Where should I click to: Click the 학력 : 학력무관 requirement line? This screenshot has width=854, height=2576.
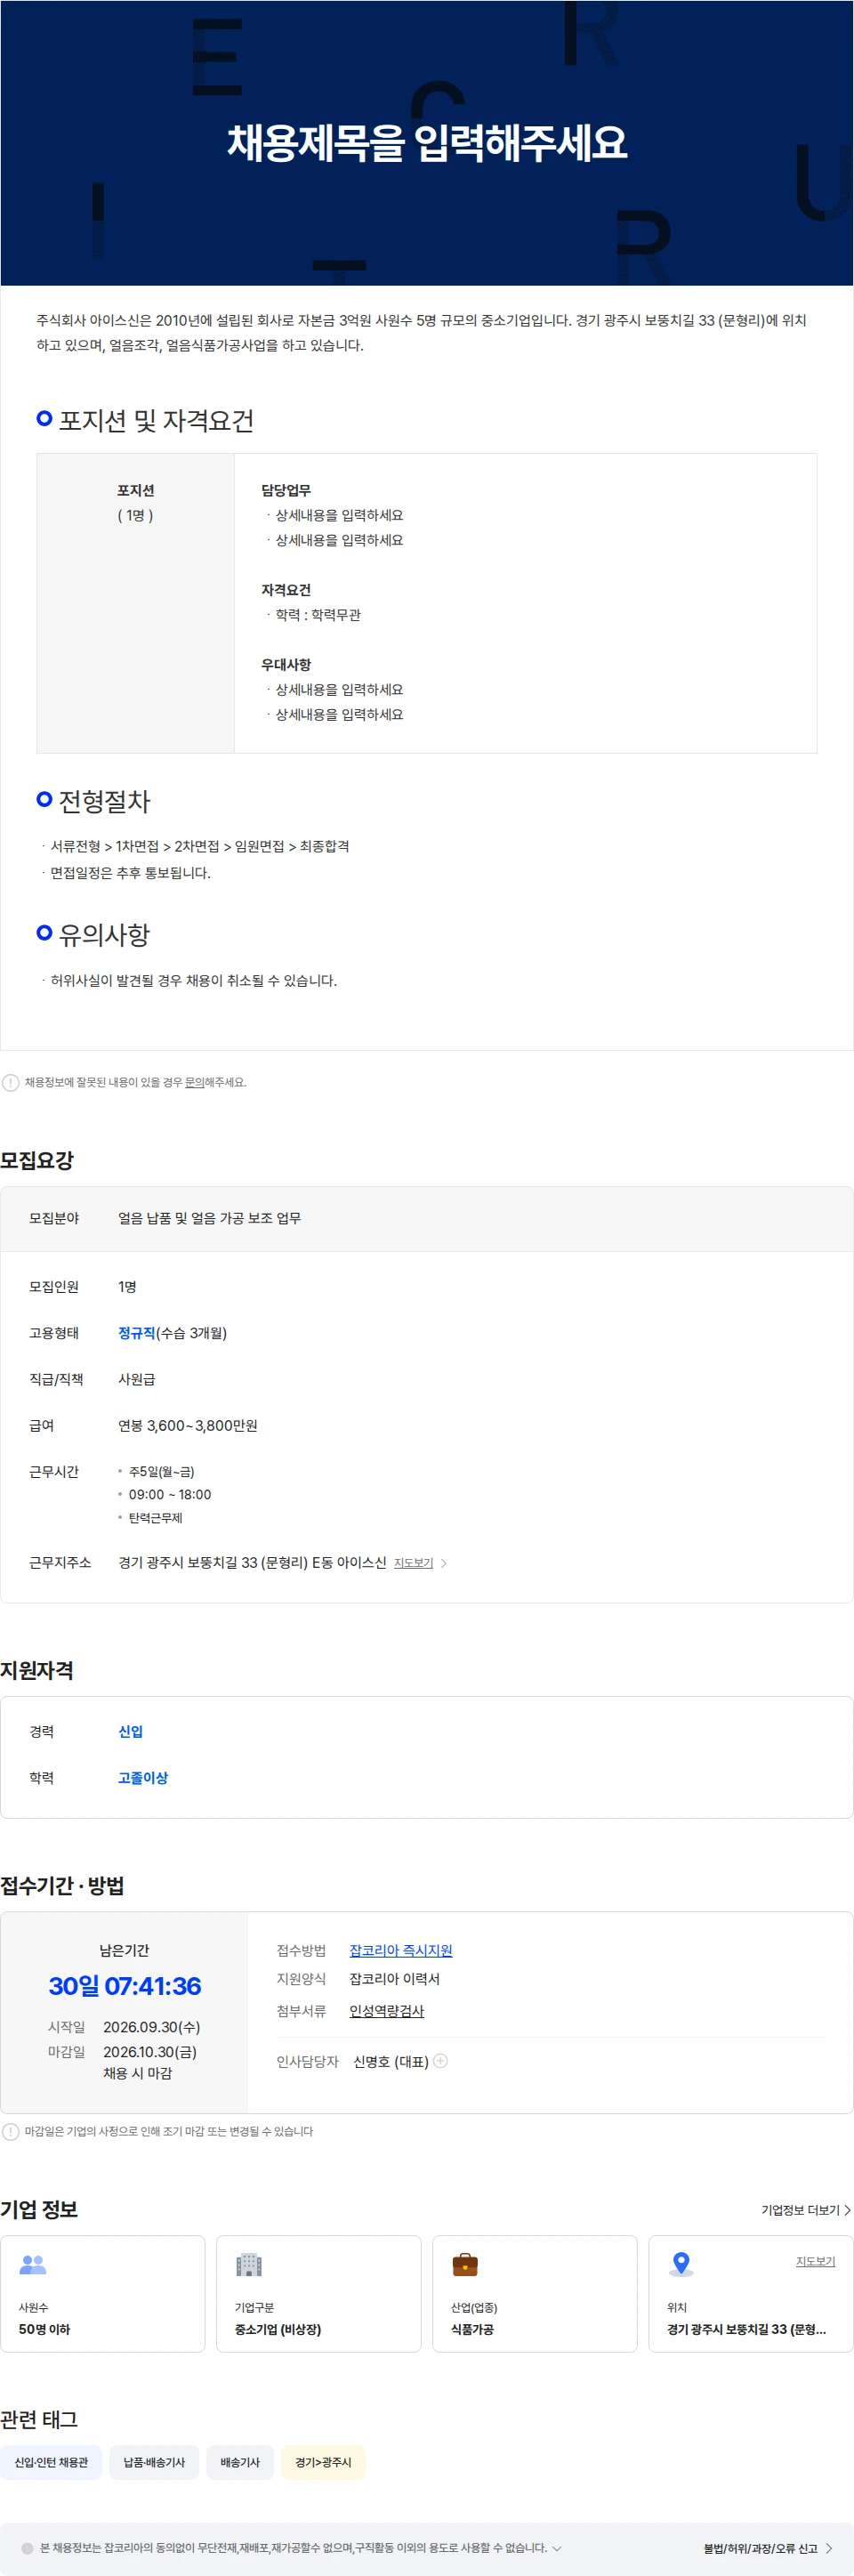(318, 614)
